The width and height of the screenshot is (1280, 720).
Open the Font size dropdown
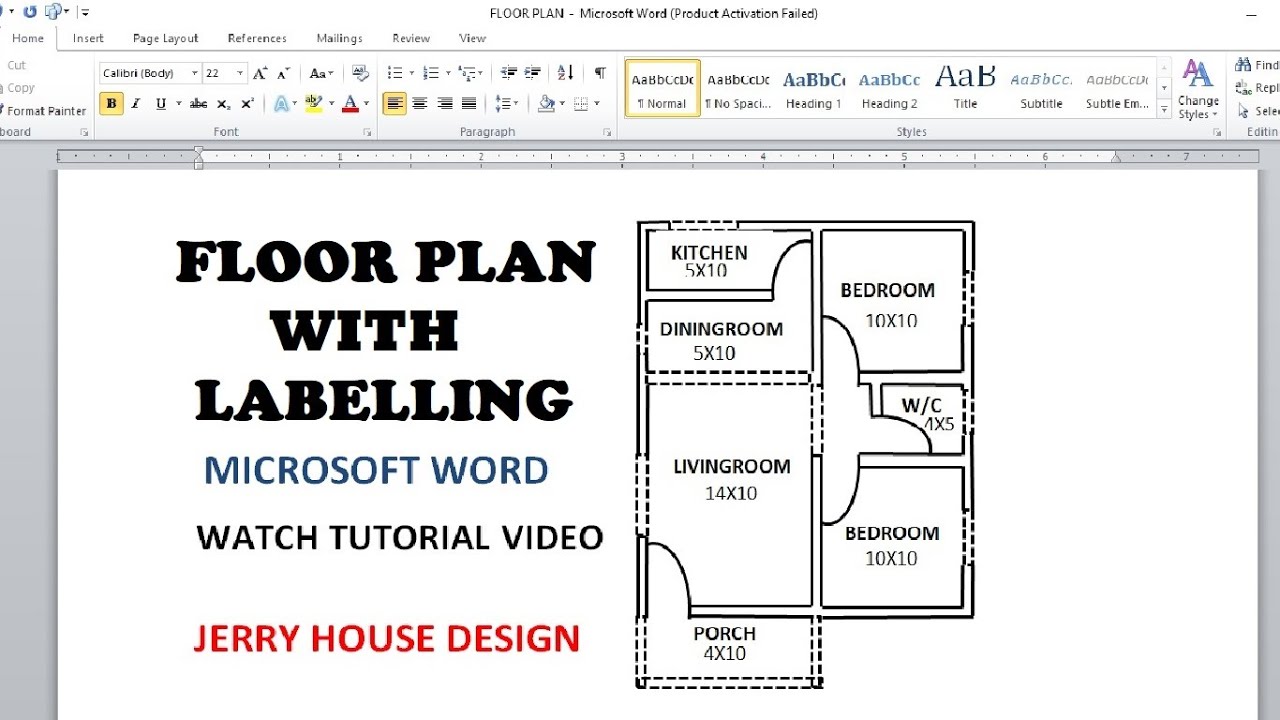(240, 73)
